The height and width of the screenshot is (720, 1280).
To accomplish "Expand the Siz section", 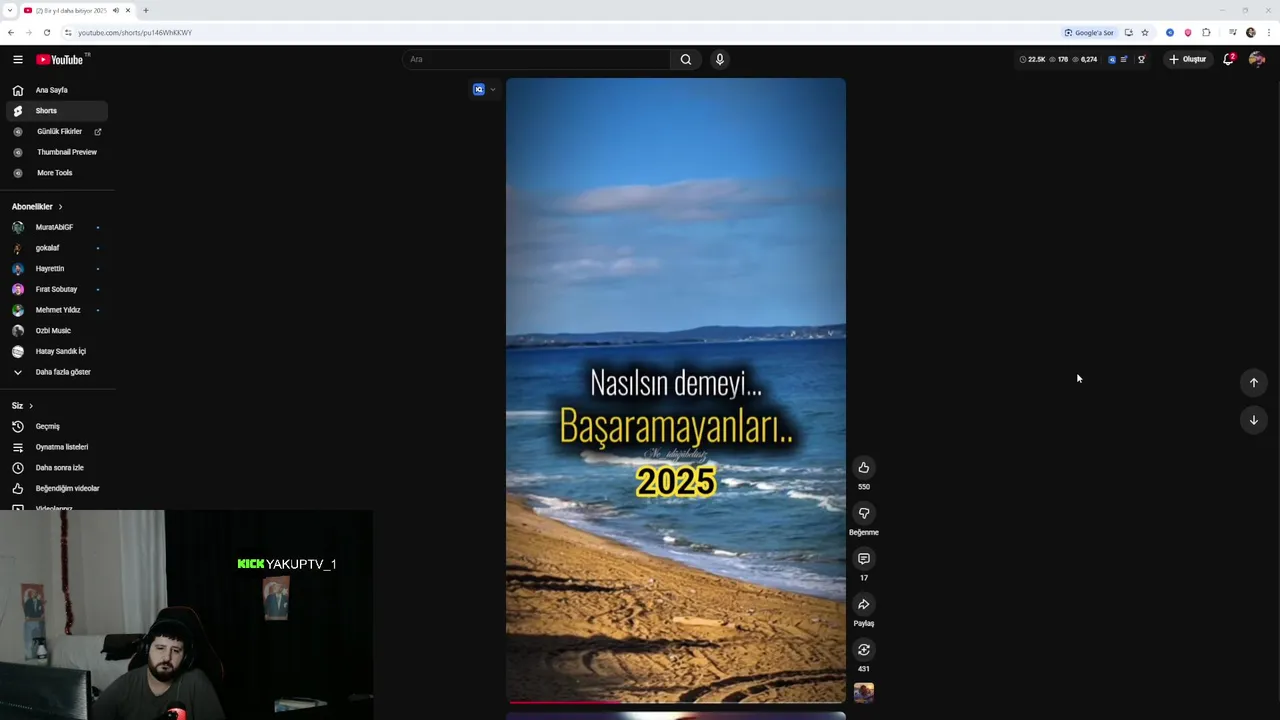I will pos(22,405).
